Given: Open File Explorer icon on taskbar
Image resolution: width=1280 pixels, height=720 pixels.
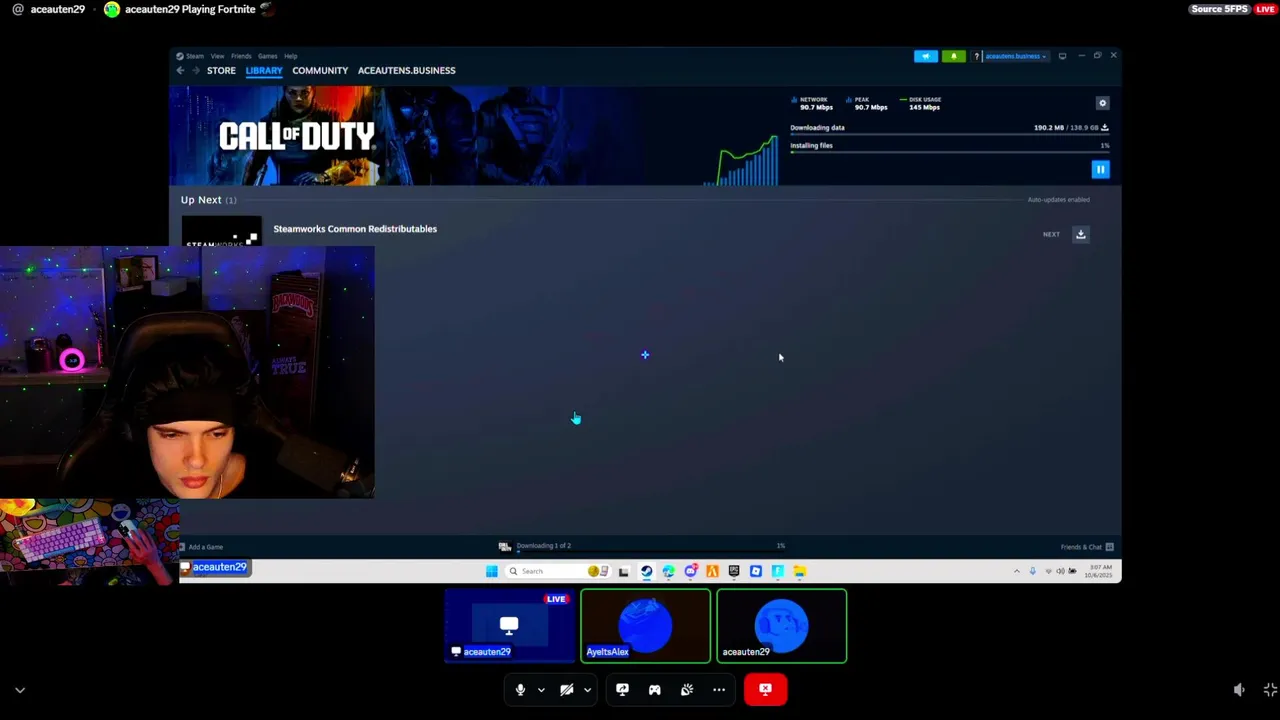Looking at the screenshot, I should pos(800,571).
